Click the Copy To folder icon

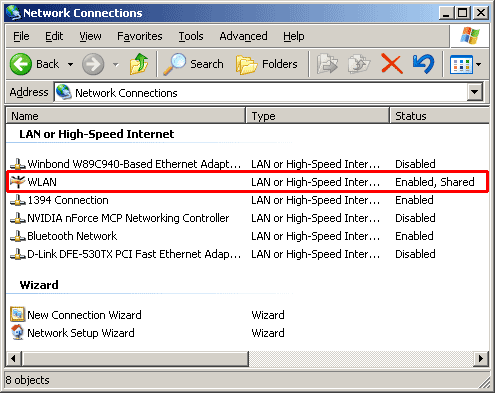(359, 63)
